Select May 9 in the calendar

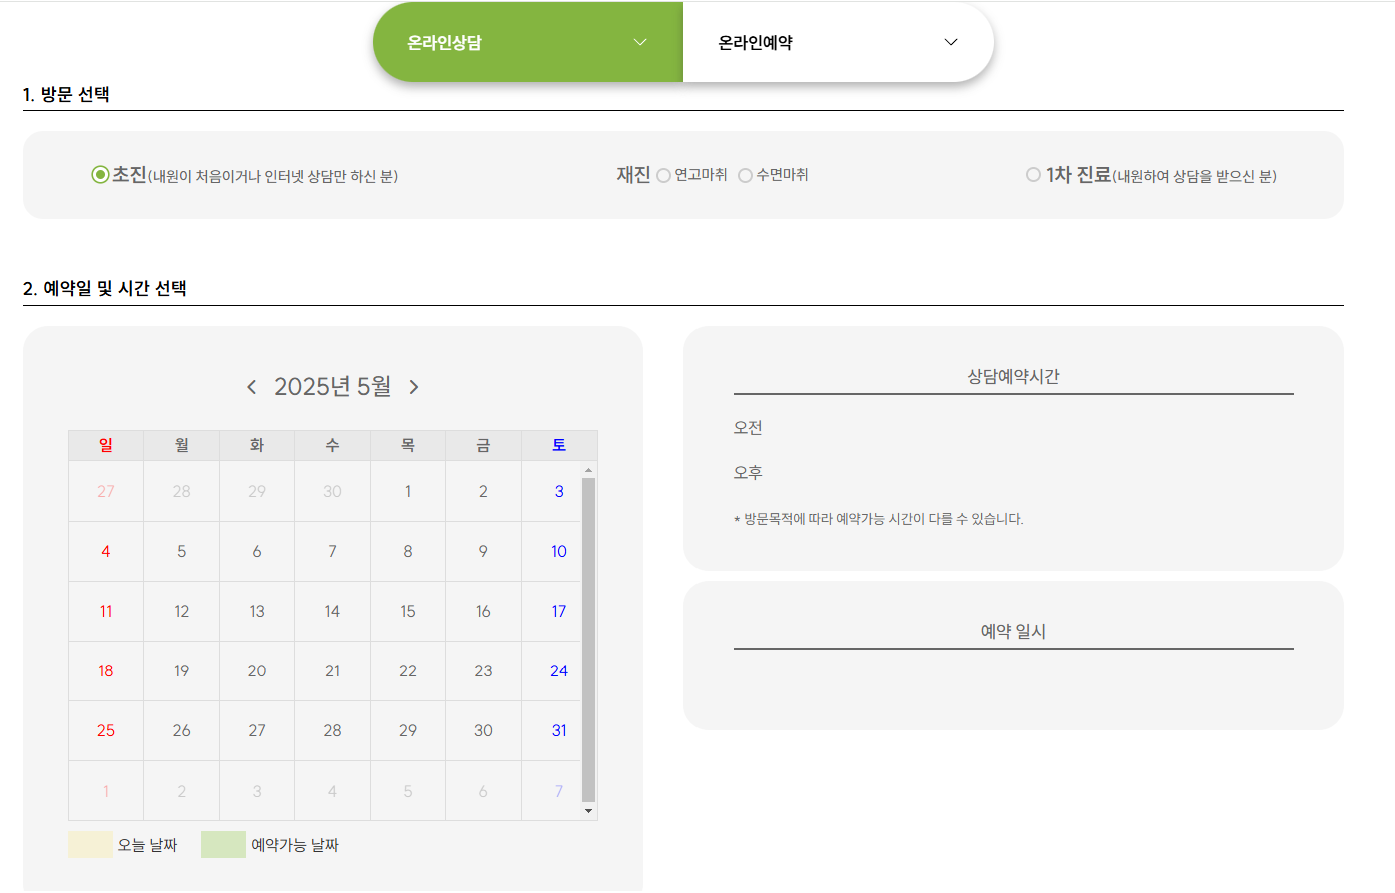point(483,551)
